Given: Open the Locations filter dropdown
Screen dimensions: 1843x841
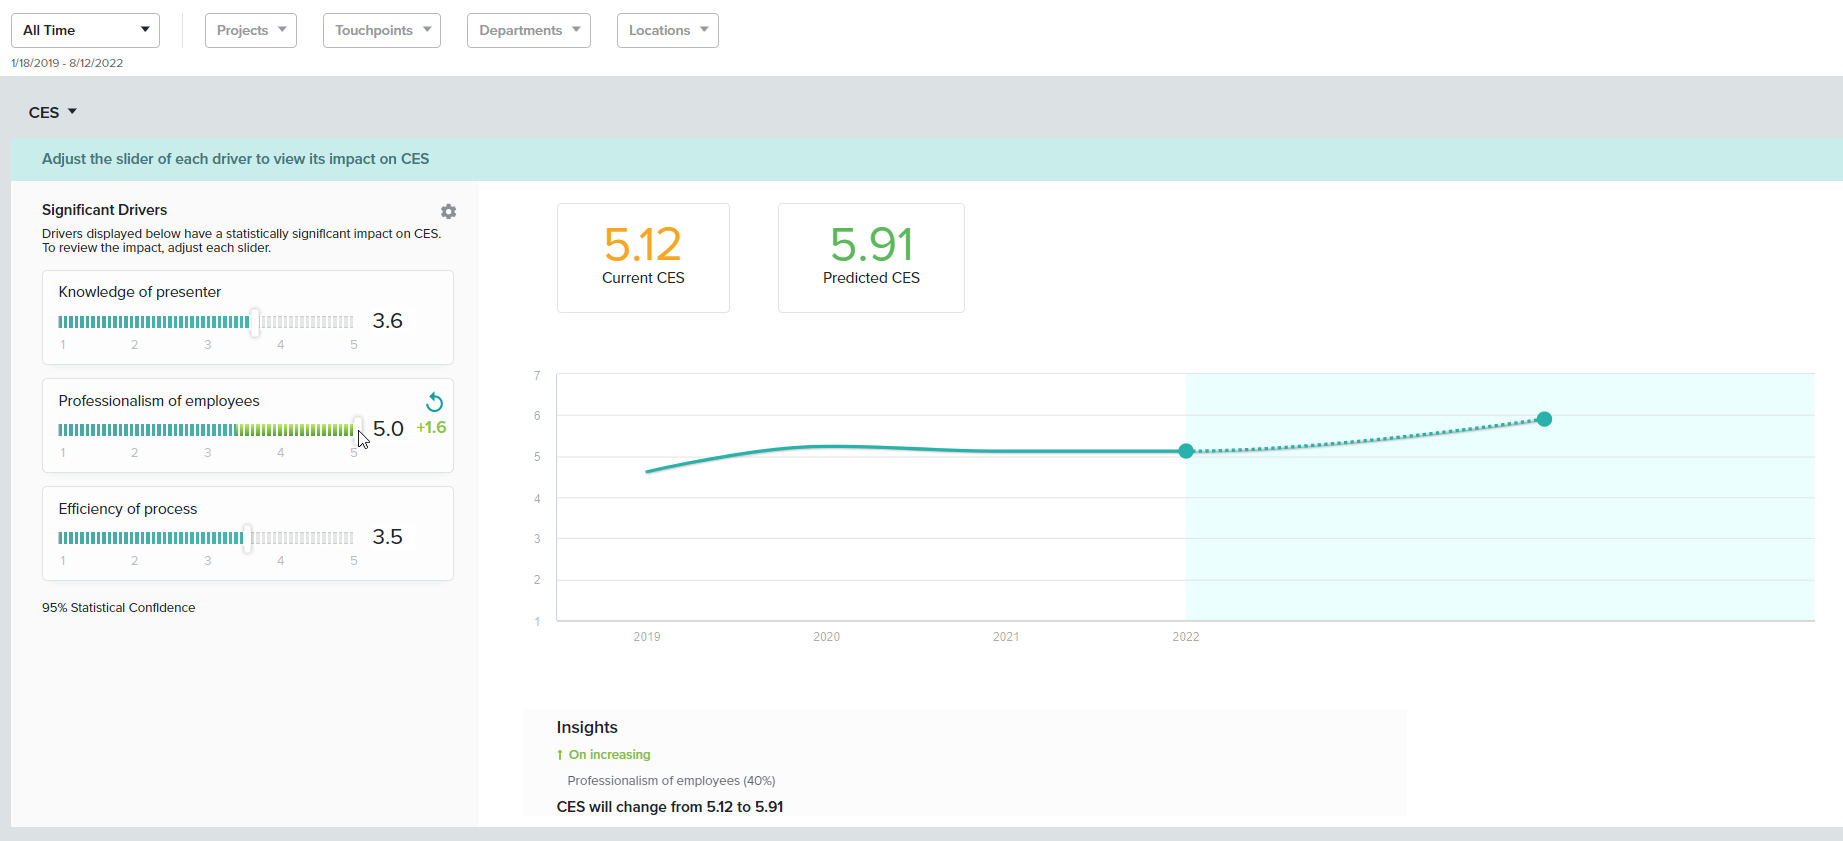Looking at the screenshot, I should tap(667, 30).
